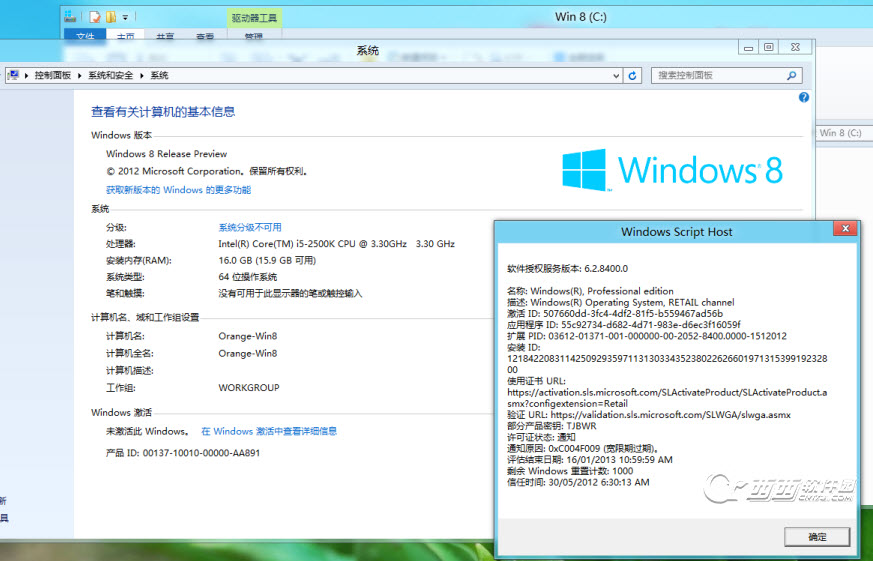This screenshot has width=873, height=561.
Task: Click the 系统分级不可用 link
Action: 250,227
